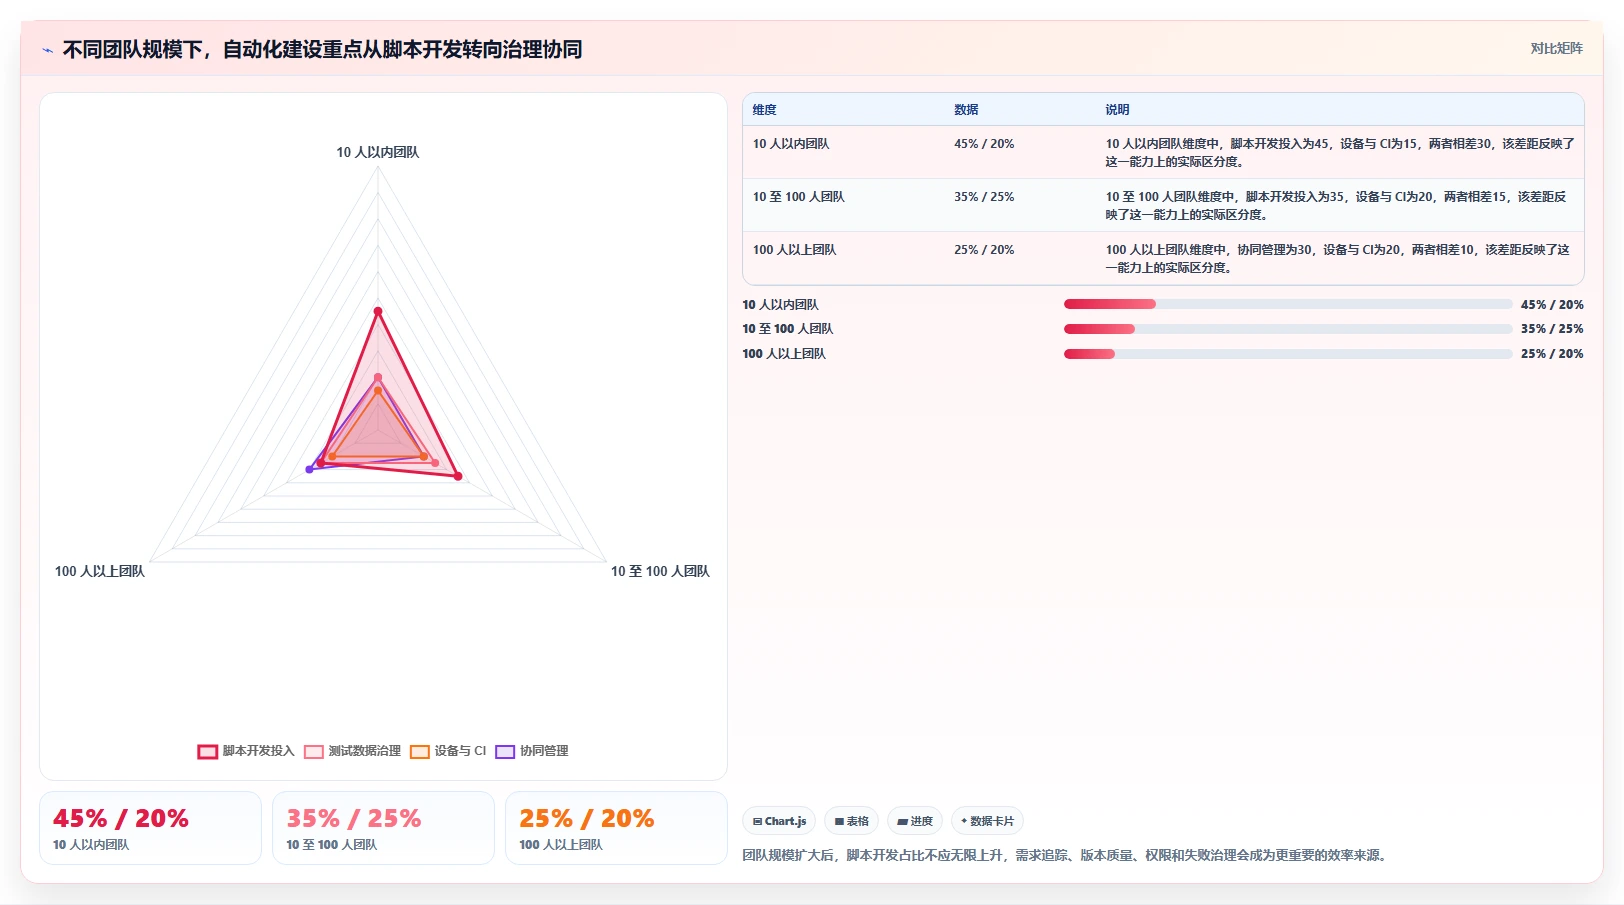Image resolution: width=1624 pixels, height=905 pixels.
Task: Open the 25% / 20% stat card
Action: pos(616,828)
